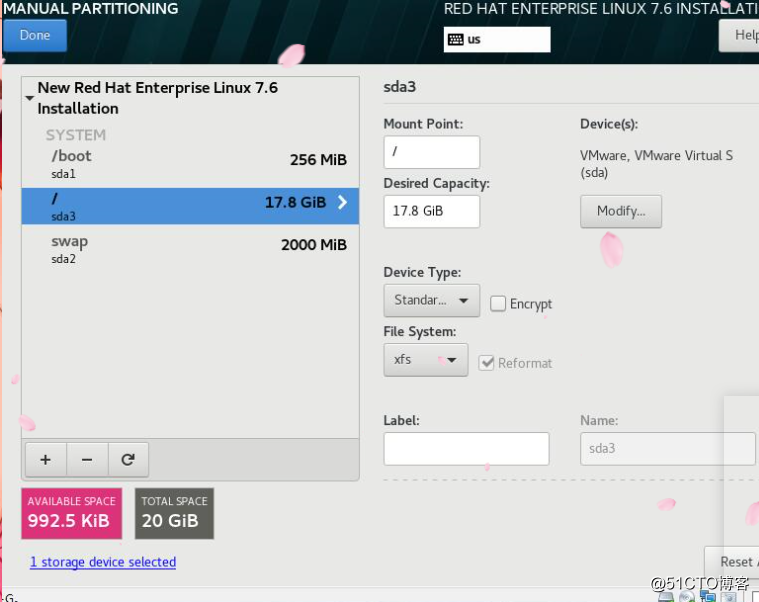Click the Mount Point input field
Image resolution: width=759 pixels, height=602 pixels.
(431, 152)
